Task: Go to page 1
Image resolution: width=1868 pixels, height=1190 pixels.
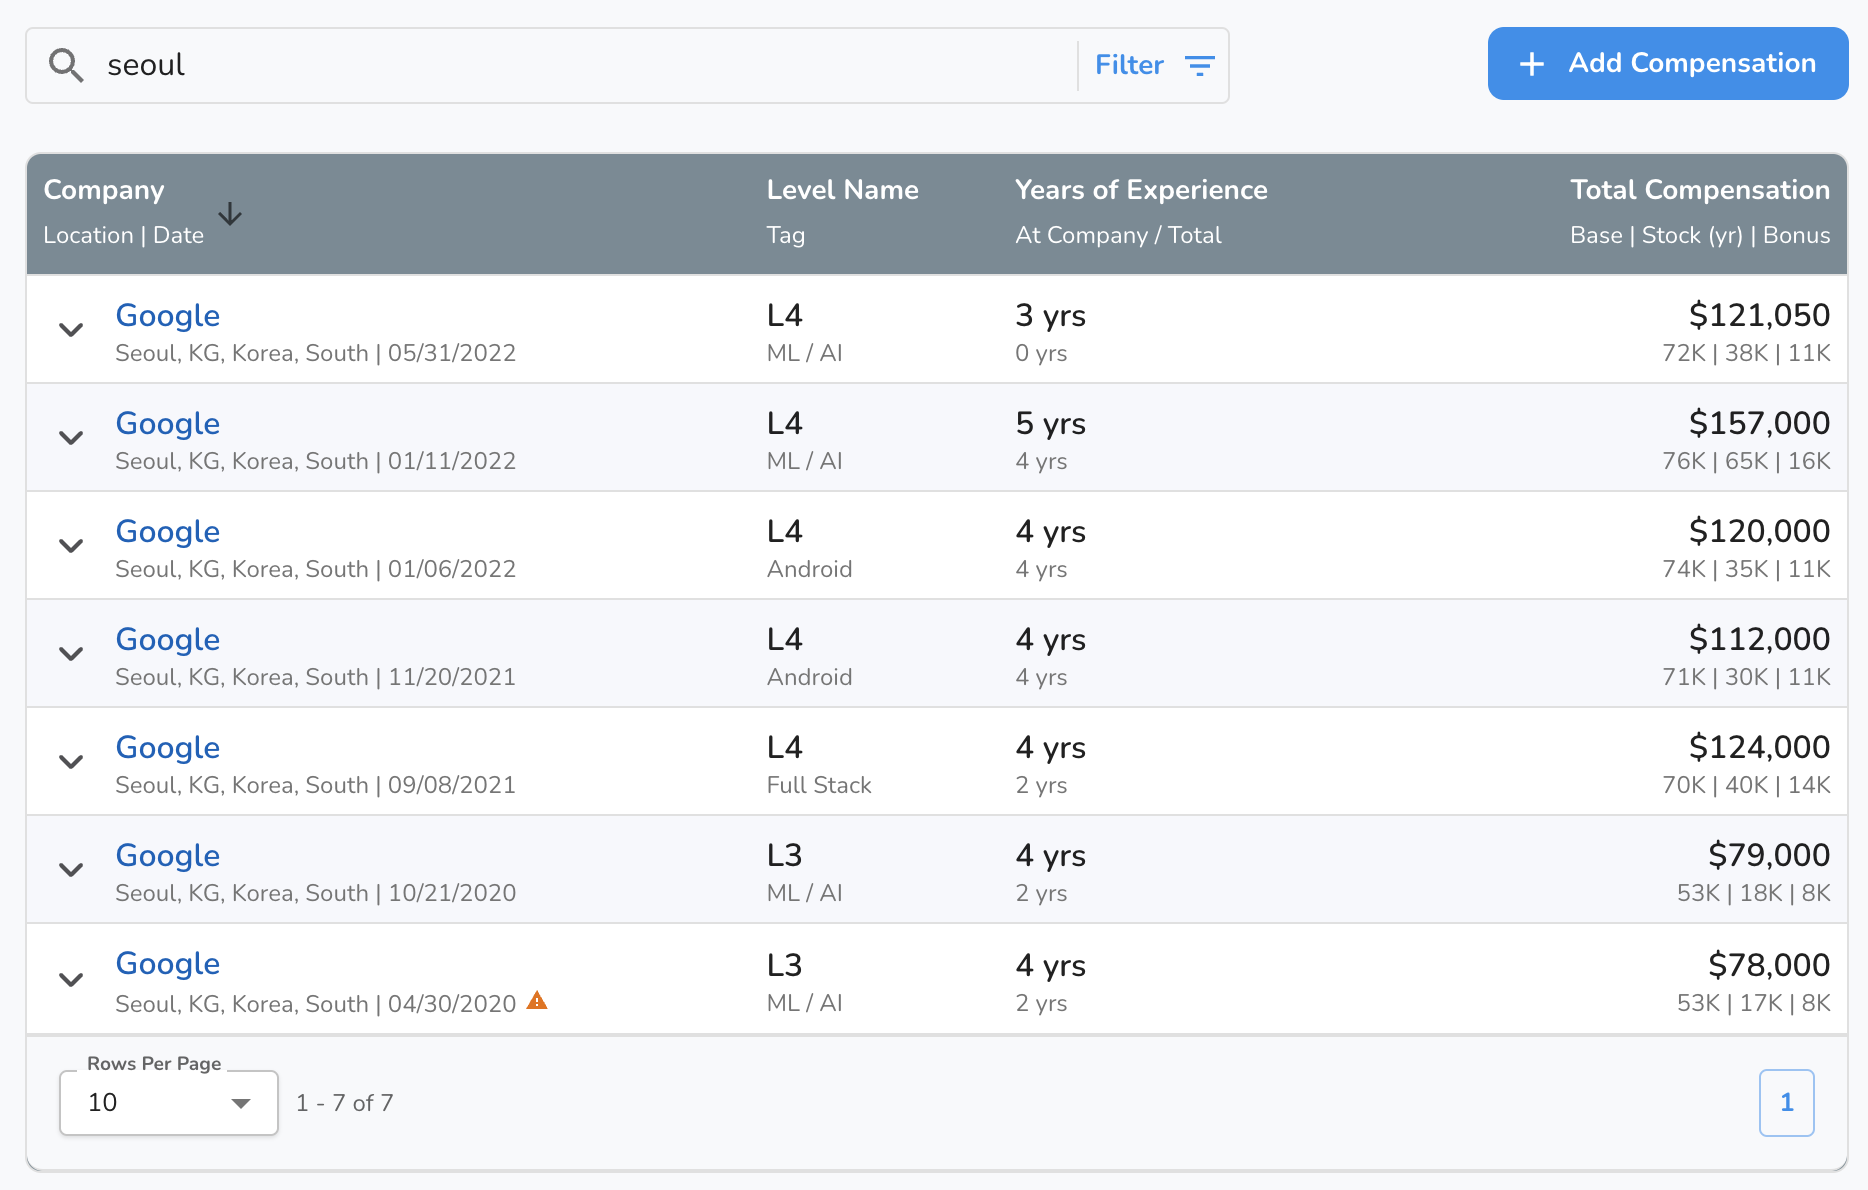Action: click(1787, 1103)
